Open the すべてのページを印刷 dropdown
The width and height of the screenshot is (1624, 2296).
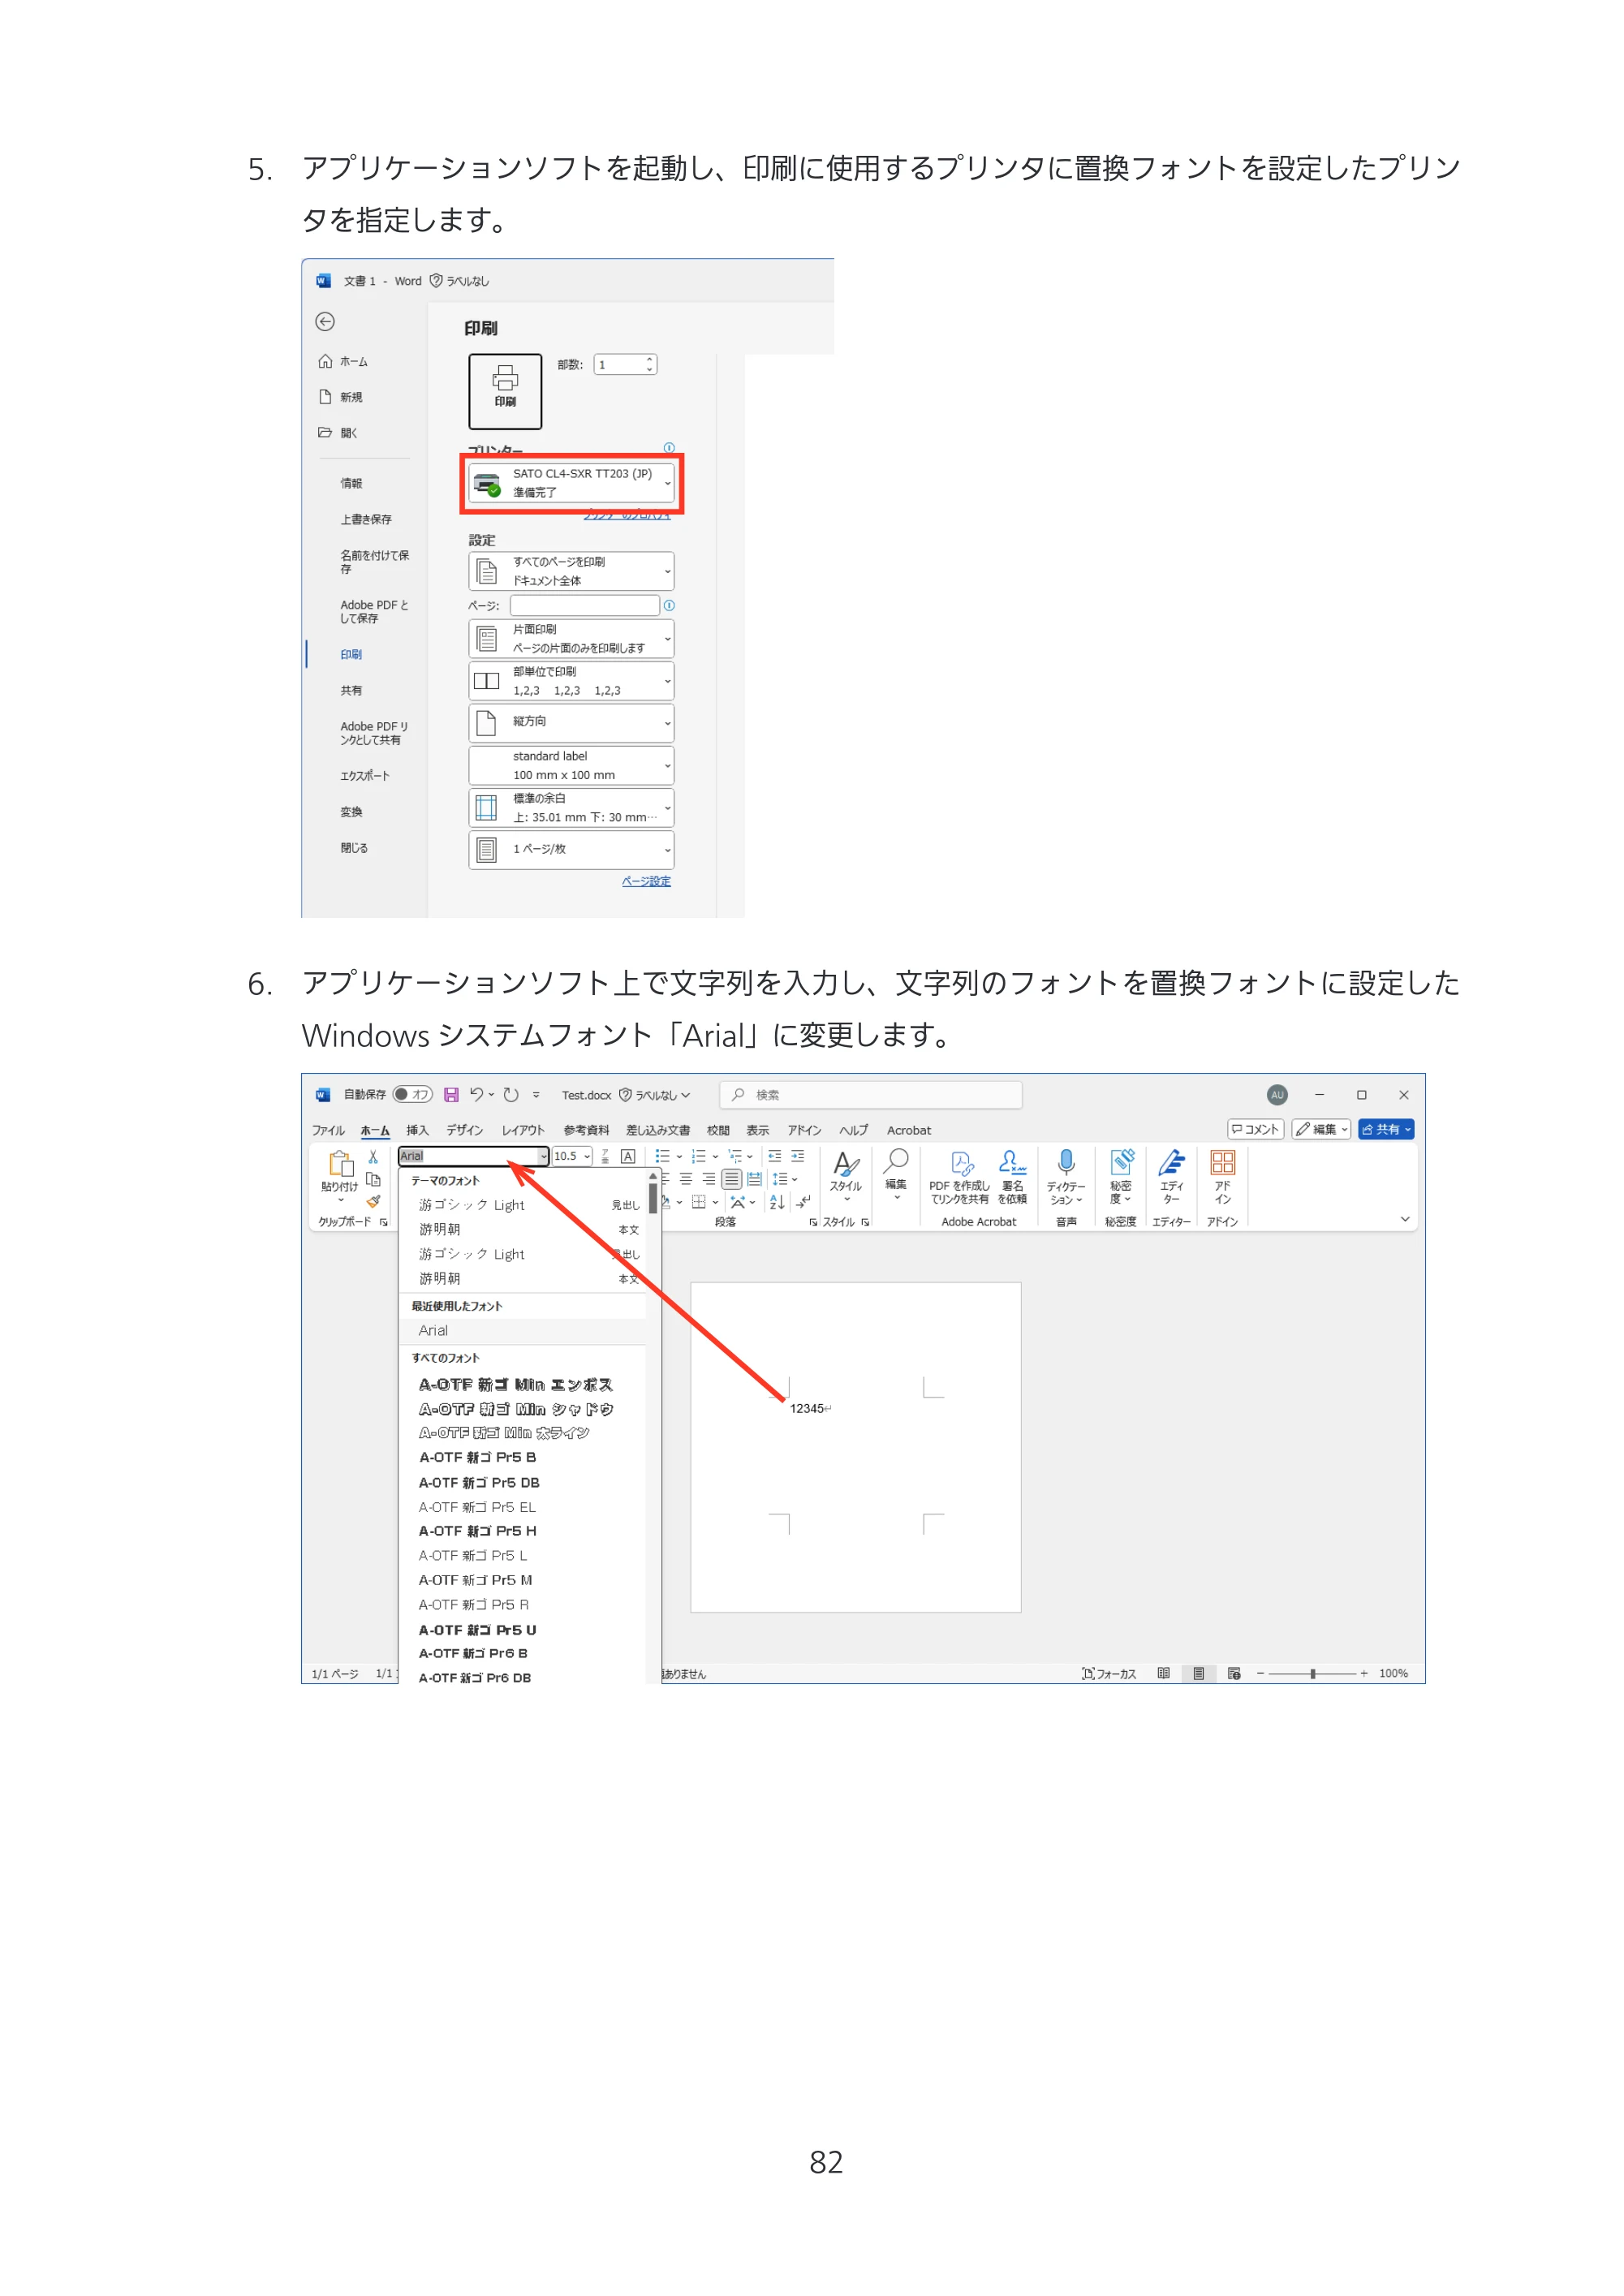(x=572, y=571)
